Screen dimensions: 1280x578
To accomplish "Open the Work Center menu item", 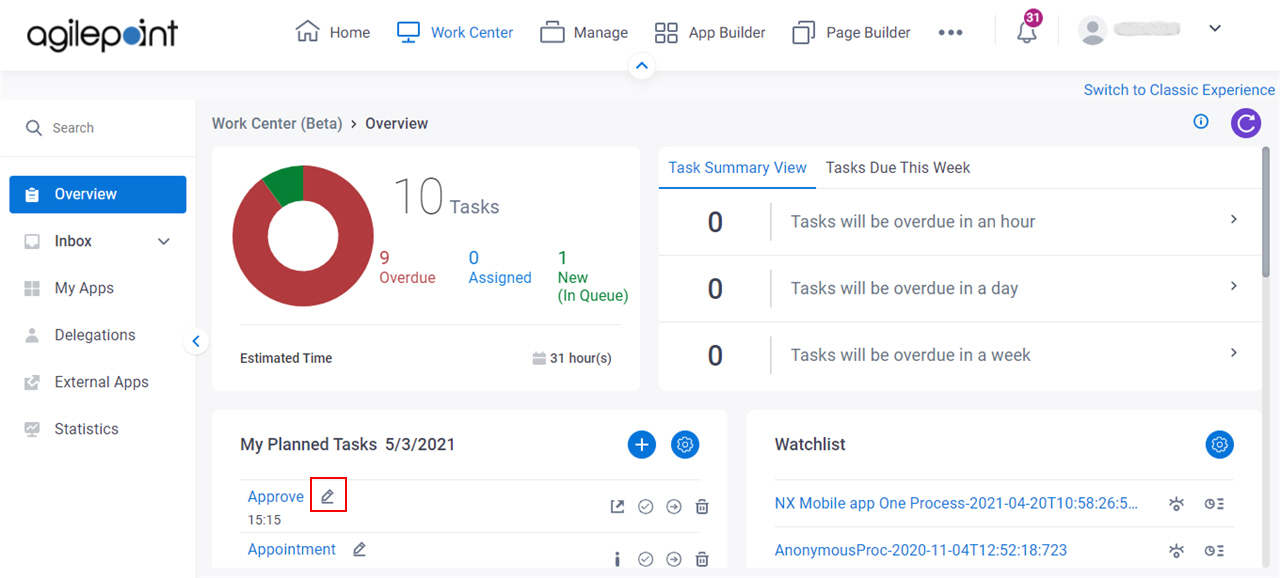I will 455,32.
